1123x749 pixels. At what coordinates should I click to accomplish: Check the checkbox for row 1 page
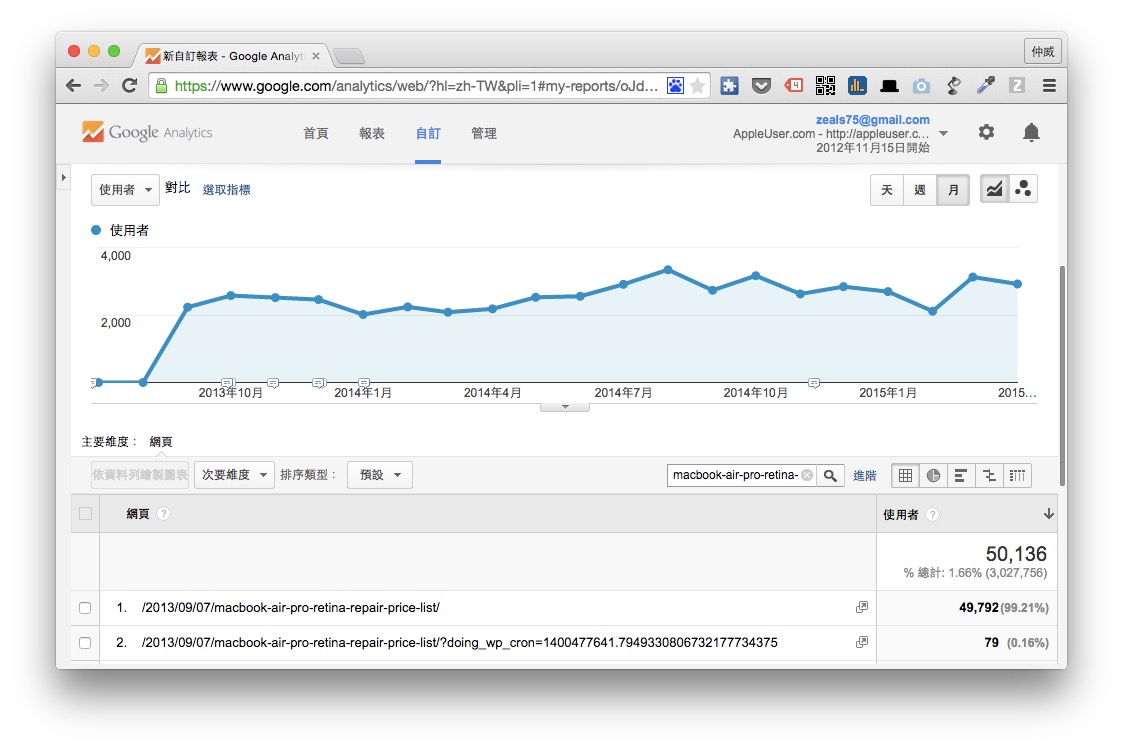coord(85,608)
